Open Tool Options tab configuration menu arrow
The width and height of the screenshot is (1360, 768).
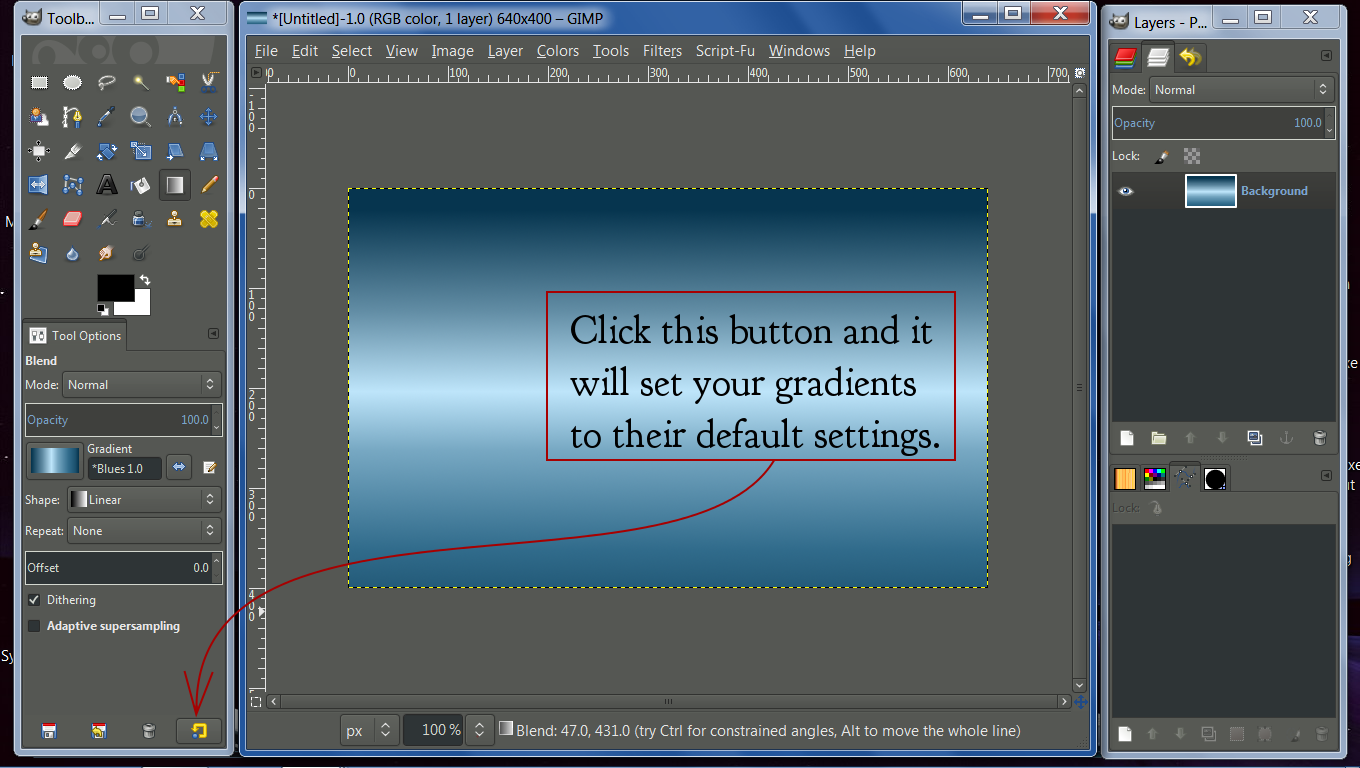pyautogui.click(x=213, y=334)
